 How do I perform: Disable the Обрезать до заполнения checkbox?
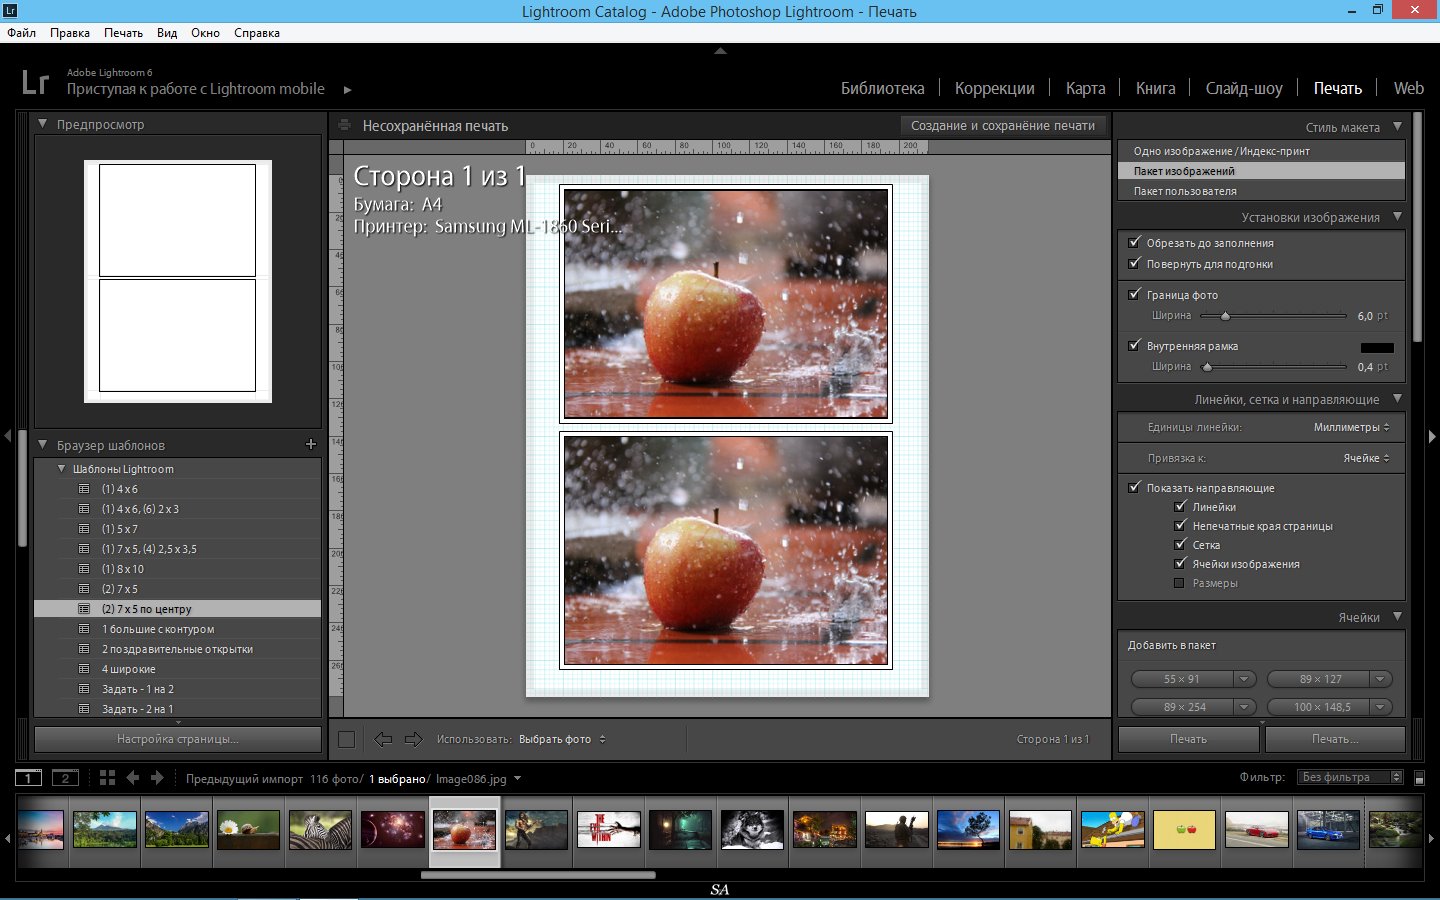[x=1135, y=242]
